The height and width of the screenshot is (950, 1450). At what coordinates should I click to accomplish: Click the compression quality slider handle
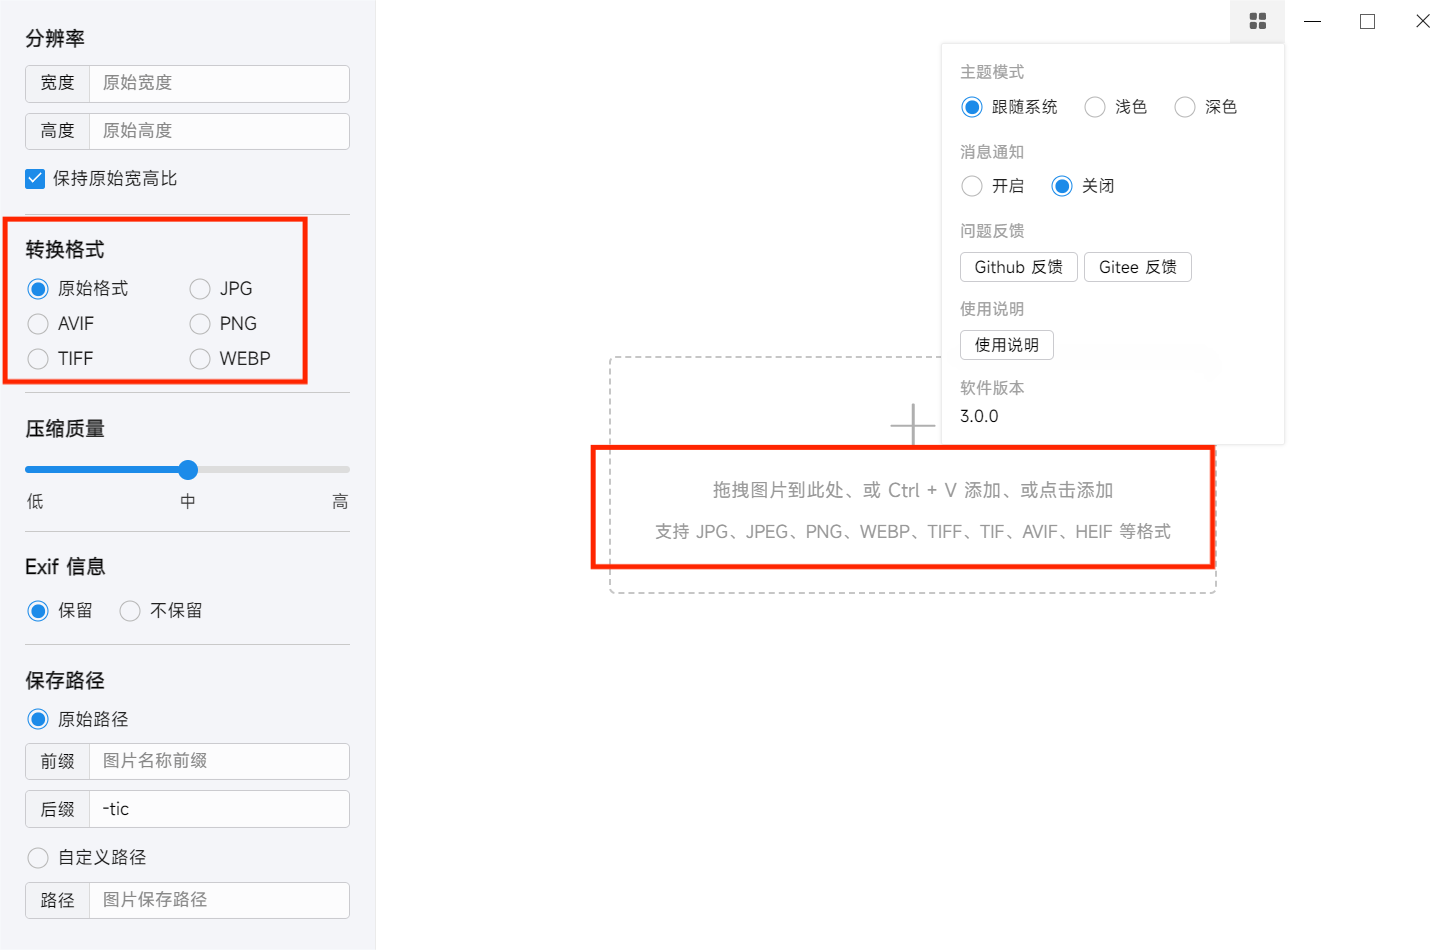tap(188, 470)
